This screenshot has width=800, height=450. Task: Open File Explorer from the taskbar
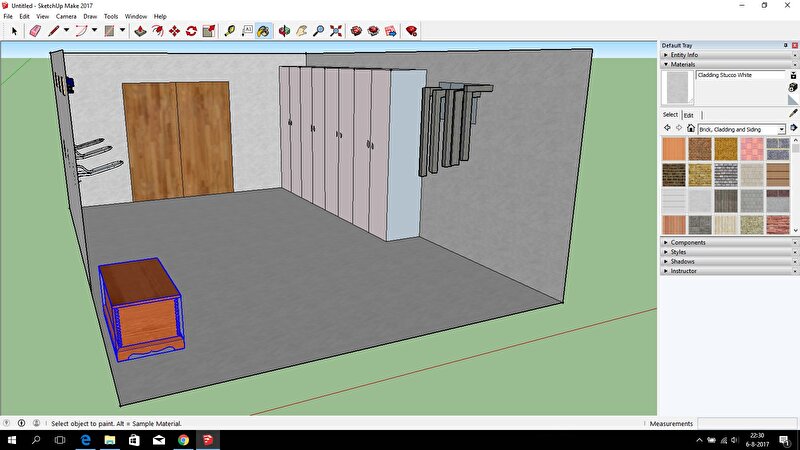click(110, 440)
